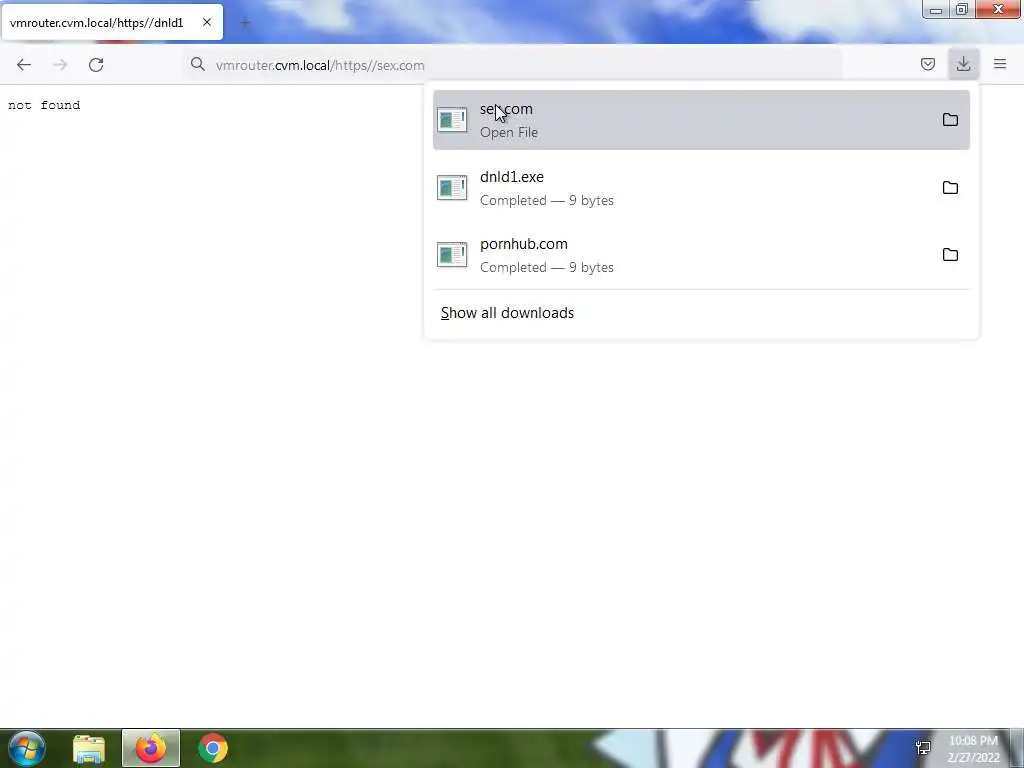Click Show all downloads
The height and width of the screenshot is (768, 1024).
click(507, 313)
